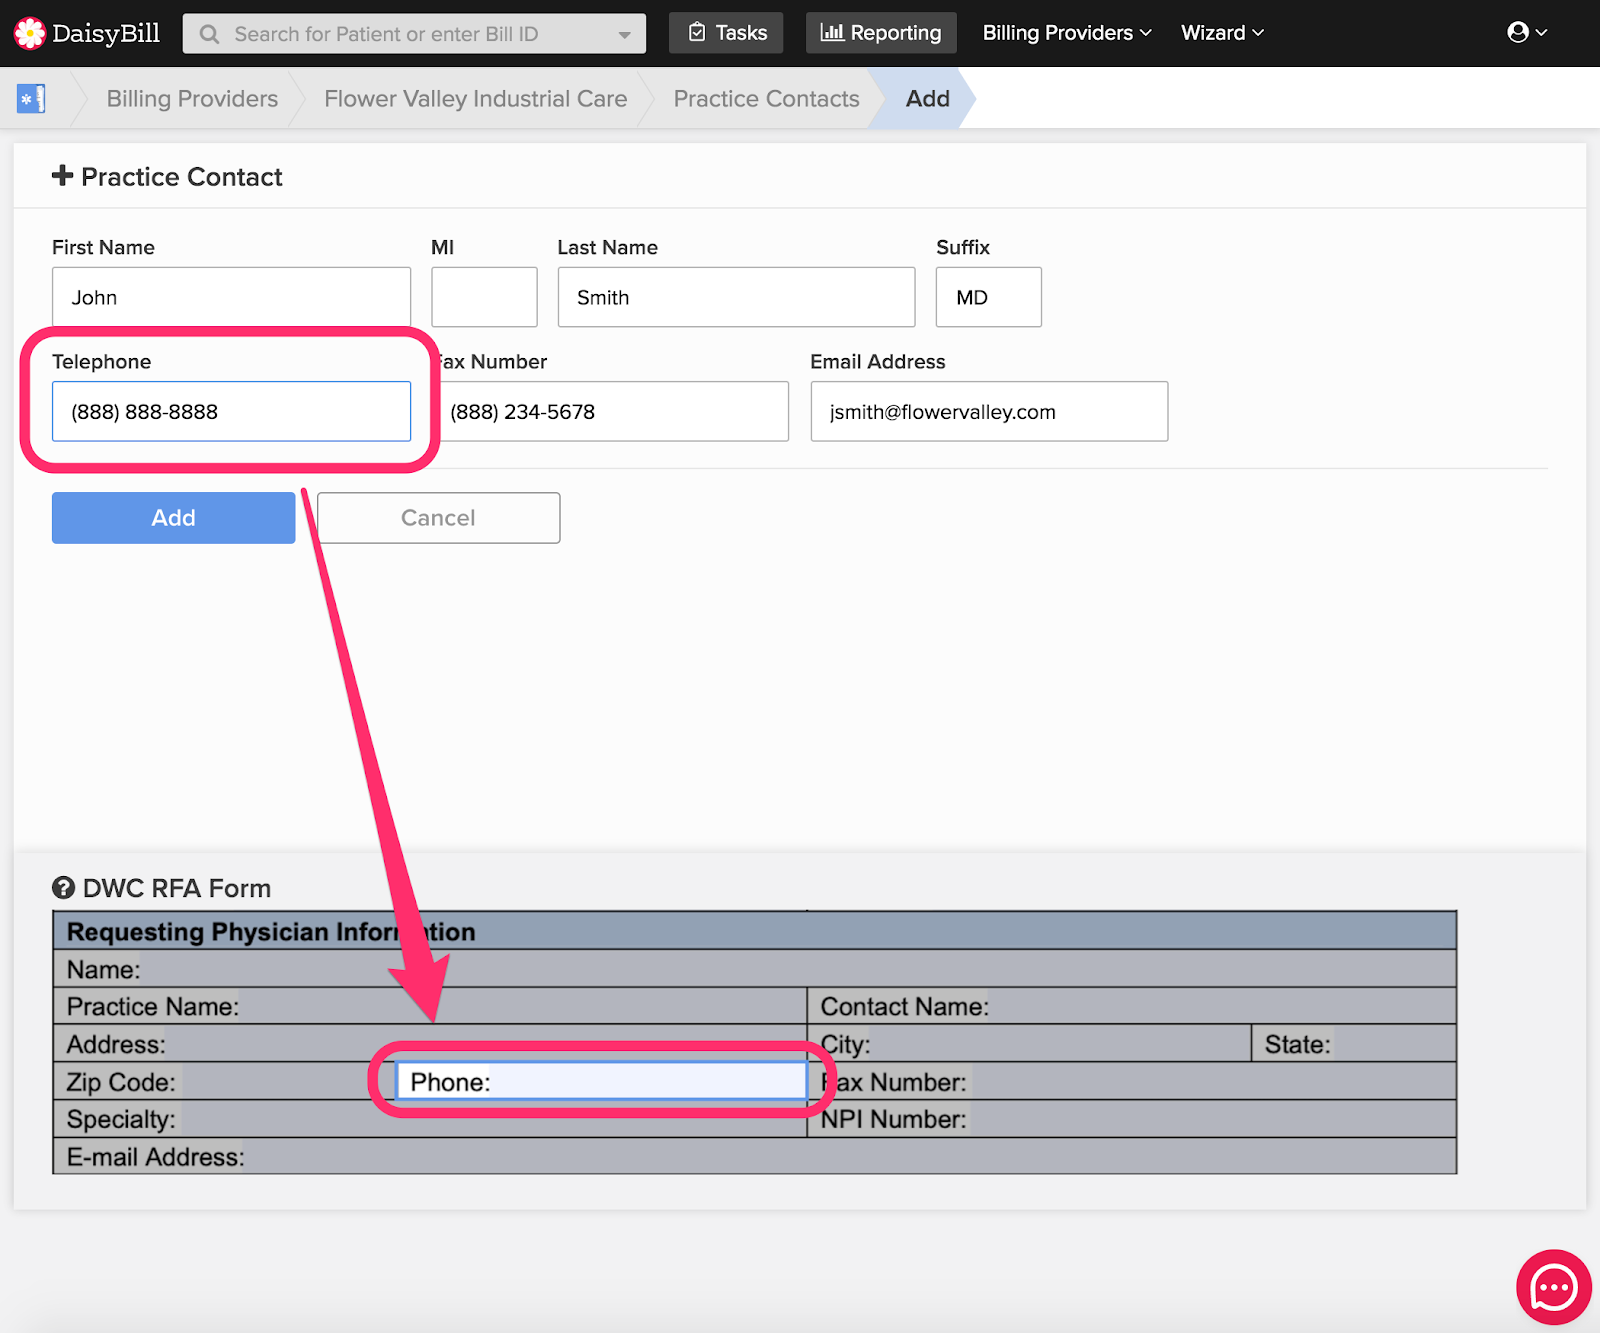Open the chat support bubble
This screenshot has width=1600, height=1333.
[1553, 1287]
